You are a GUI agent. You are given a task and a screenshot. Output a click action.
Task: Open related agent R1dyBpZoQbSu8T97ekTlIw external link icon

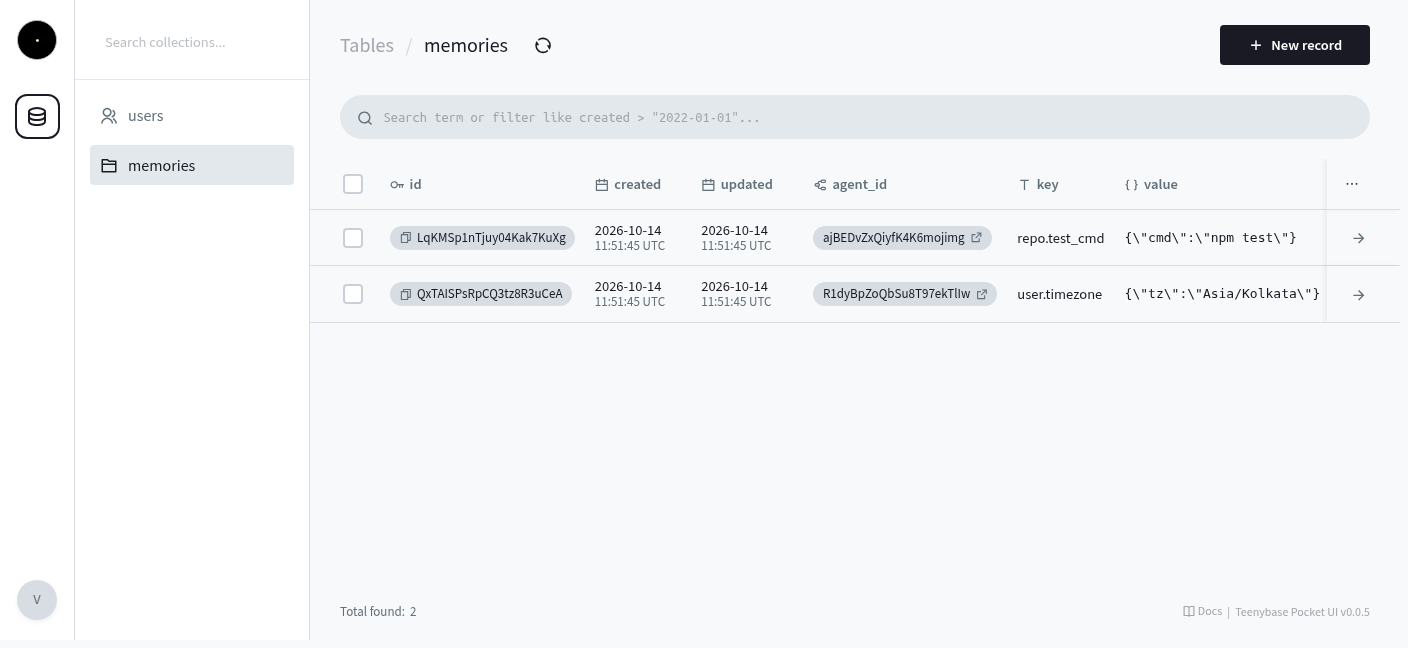982,294
